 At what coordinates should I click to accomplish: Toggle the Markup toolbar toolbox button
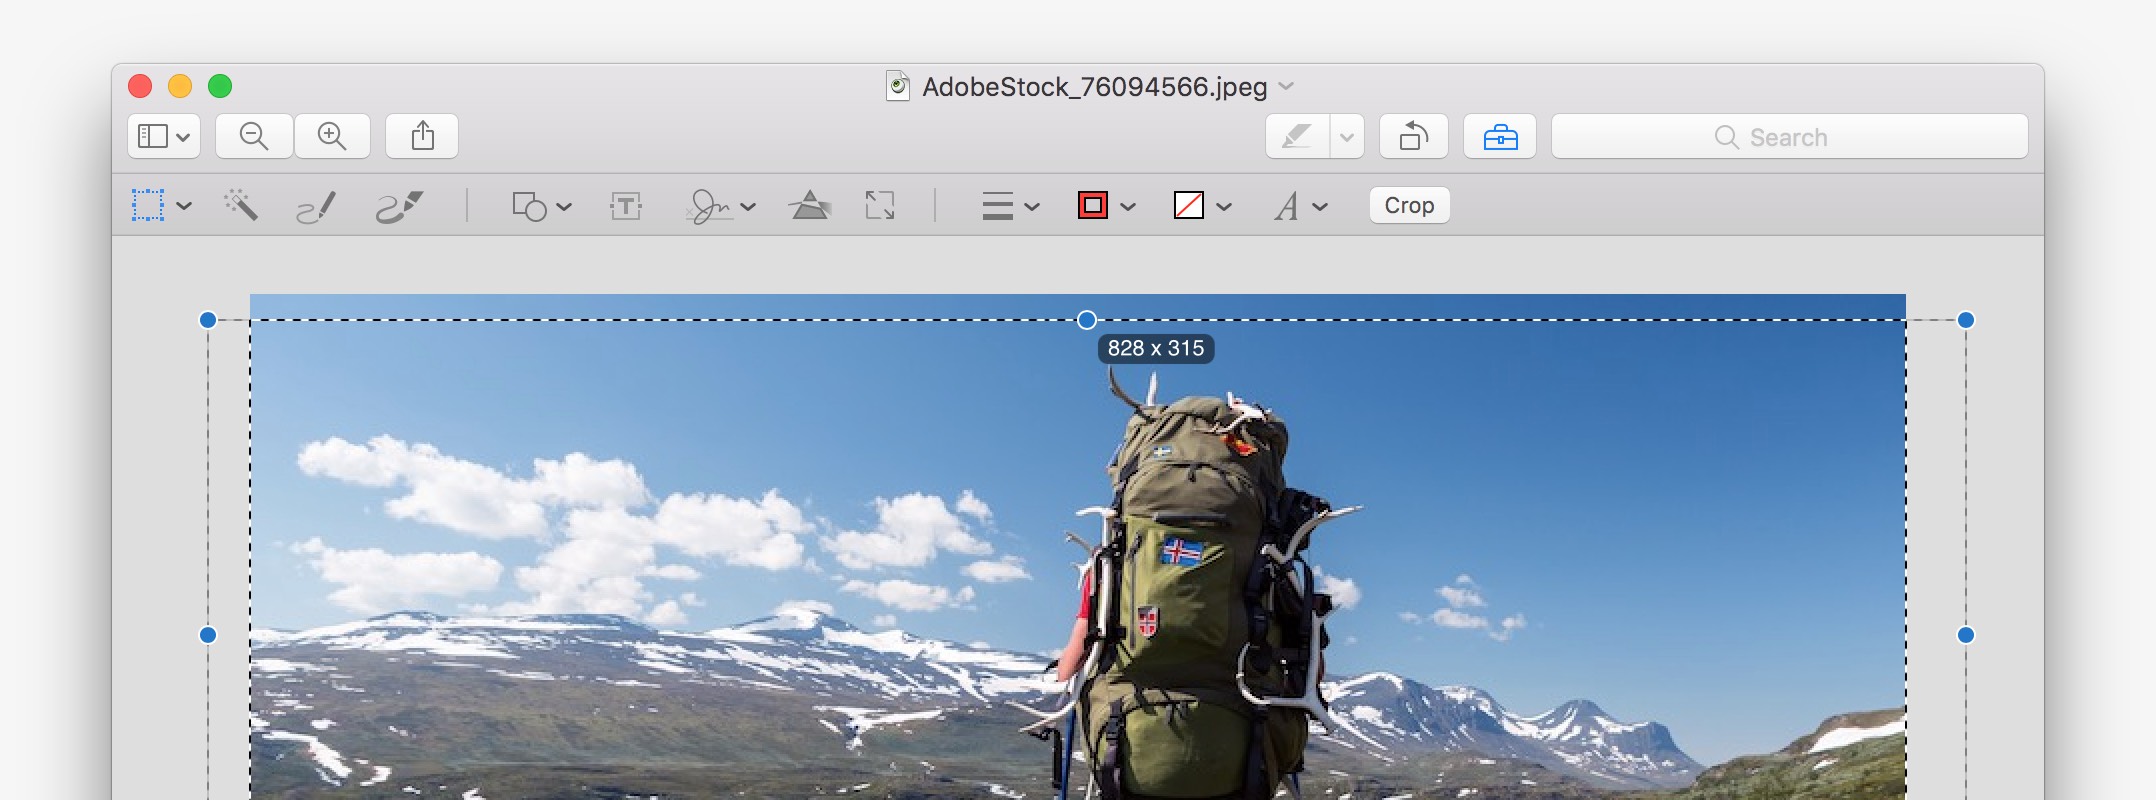click(1500, 136)
